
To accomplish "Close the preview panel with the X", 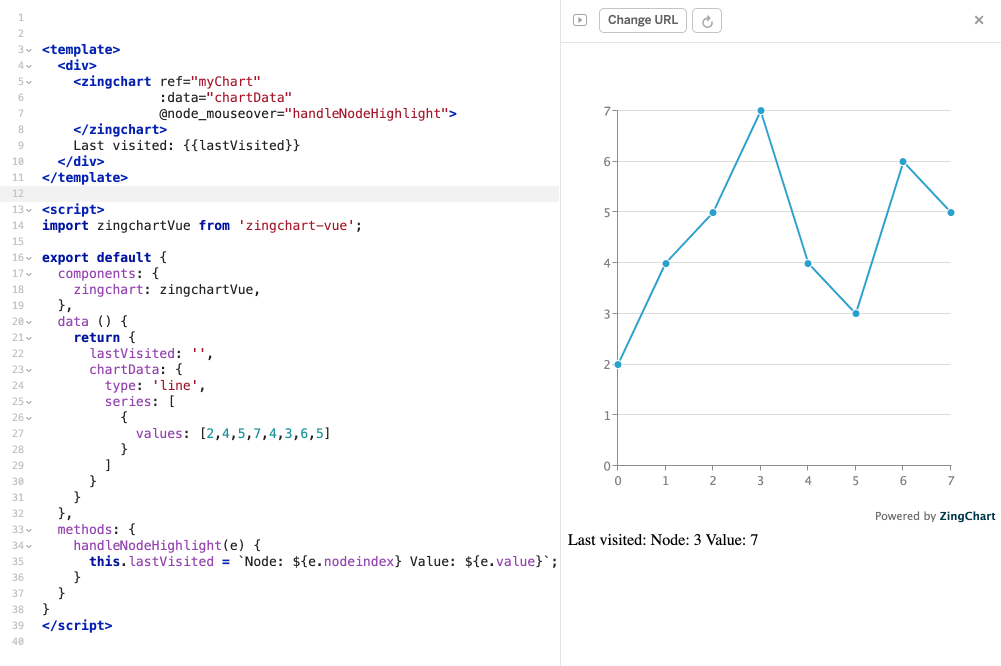I will click(x=977, y=19).
